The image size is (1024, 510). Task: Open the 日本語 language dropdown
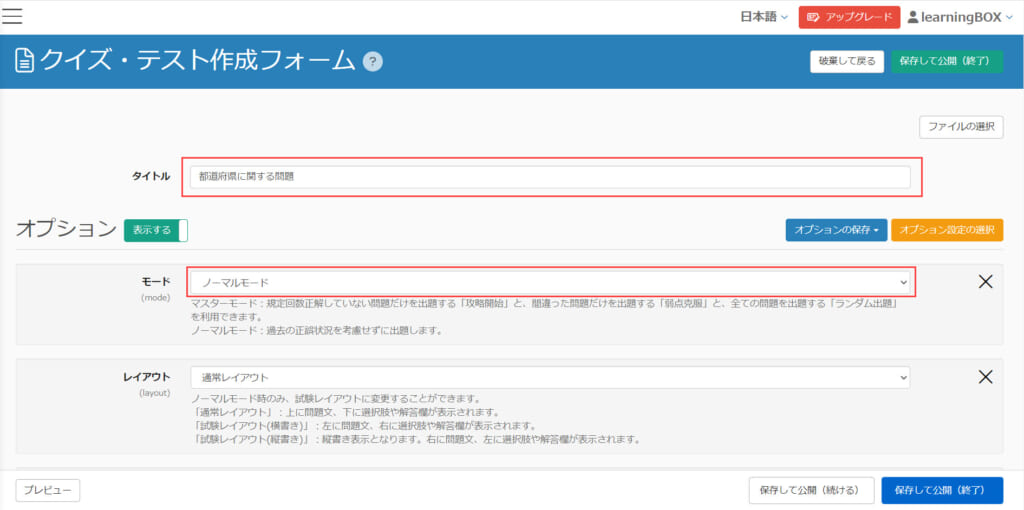click(x=764, y=17)
